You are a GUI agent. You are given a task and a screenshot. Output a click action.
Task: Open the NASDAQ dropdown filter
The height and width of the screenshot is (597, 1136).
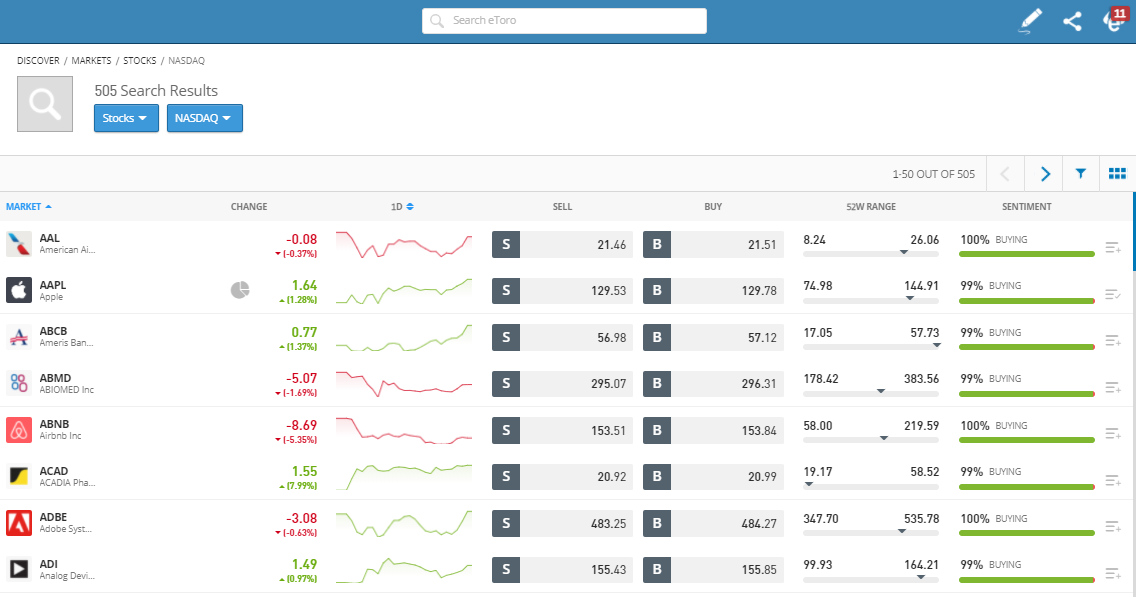click(x=204, y=118)
